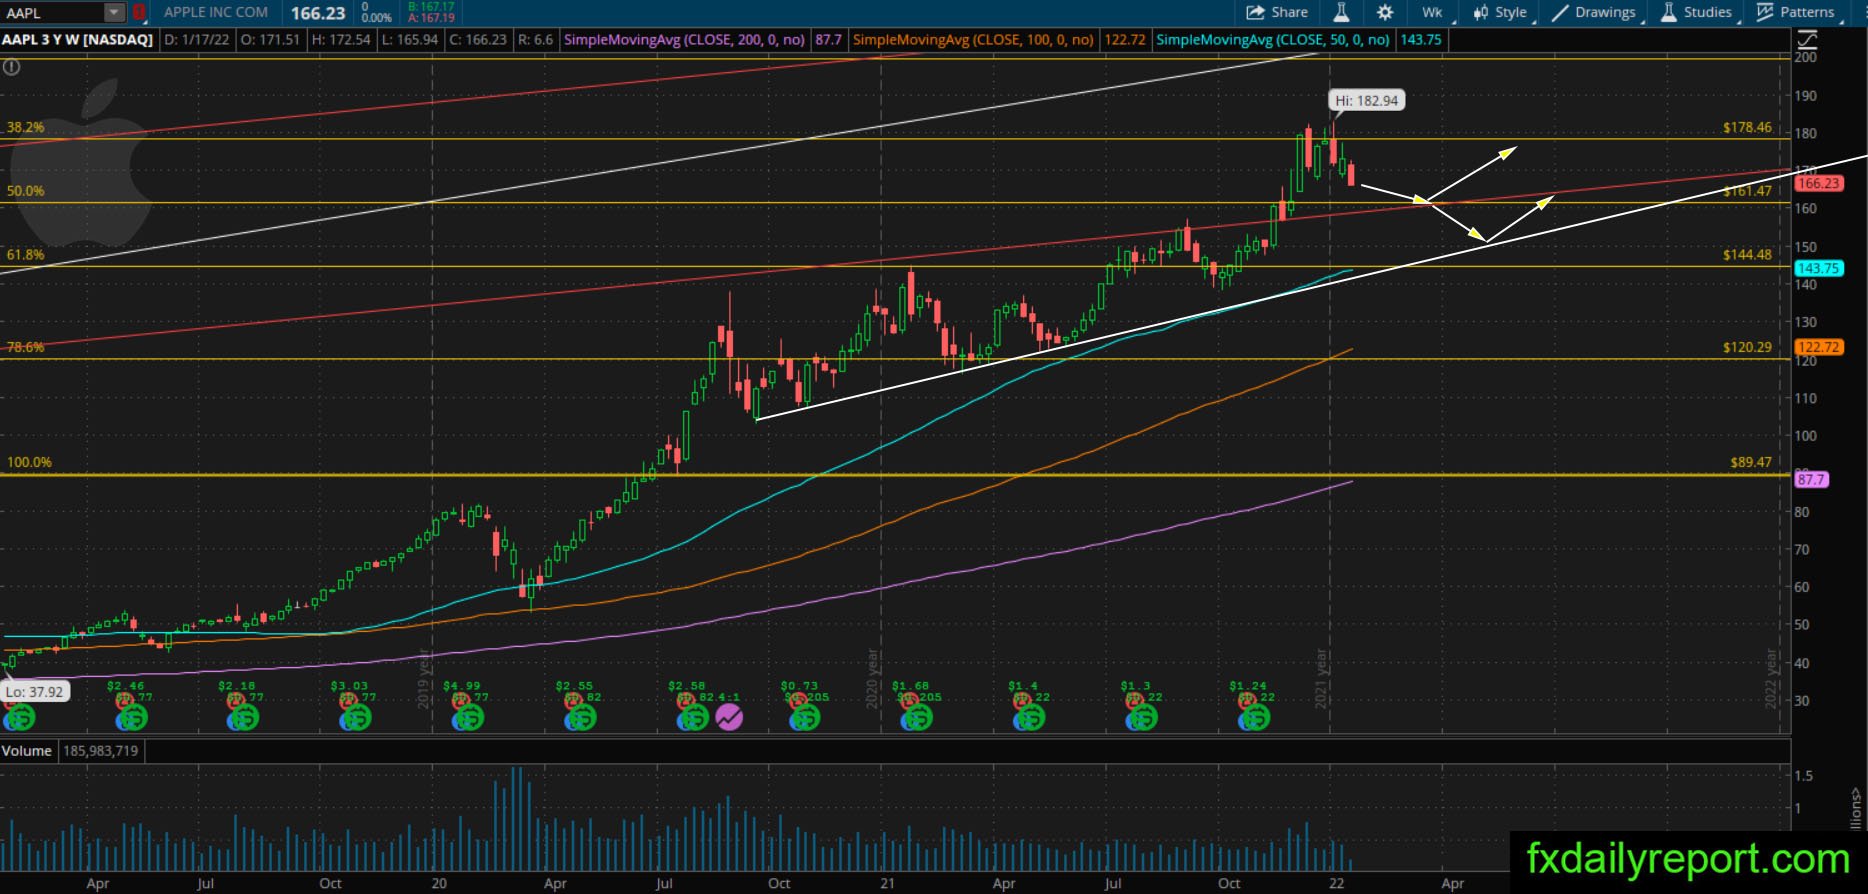
Task: Click the Lo: 37.92 price bubble
Action: click(34, 692)
